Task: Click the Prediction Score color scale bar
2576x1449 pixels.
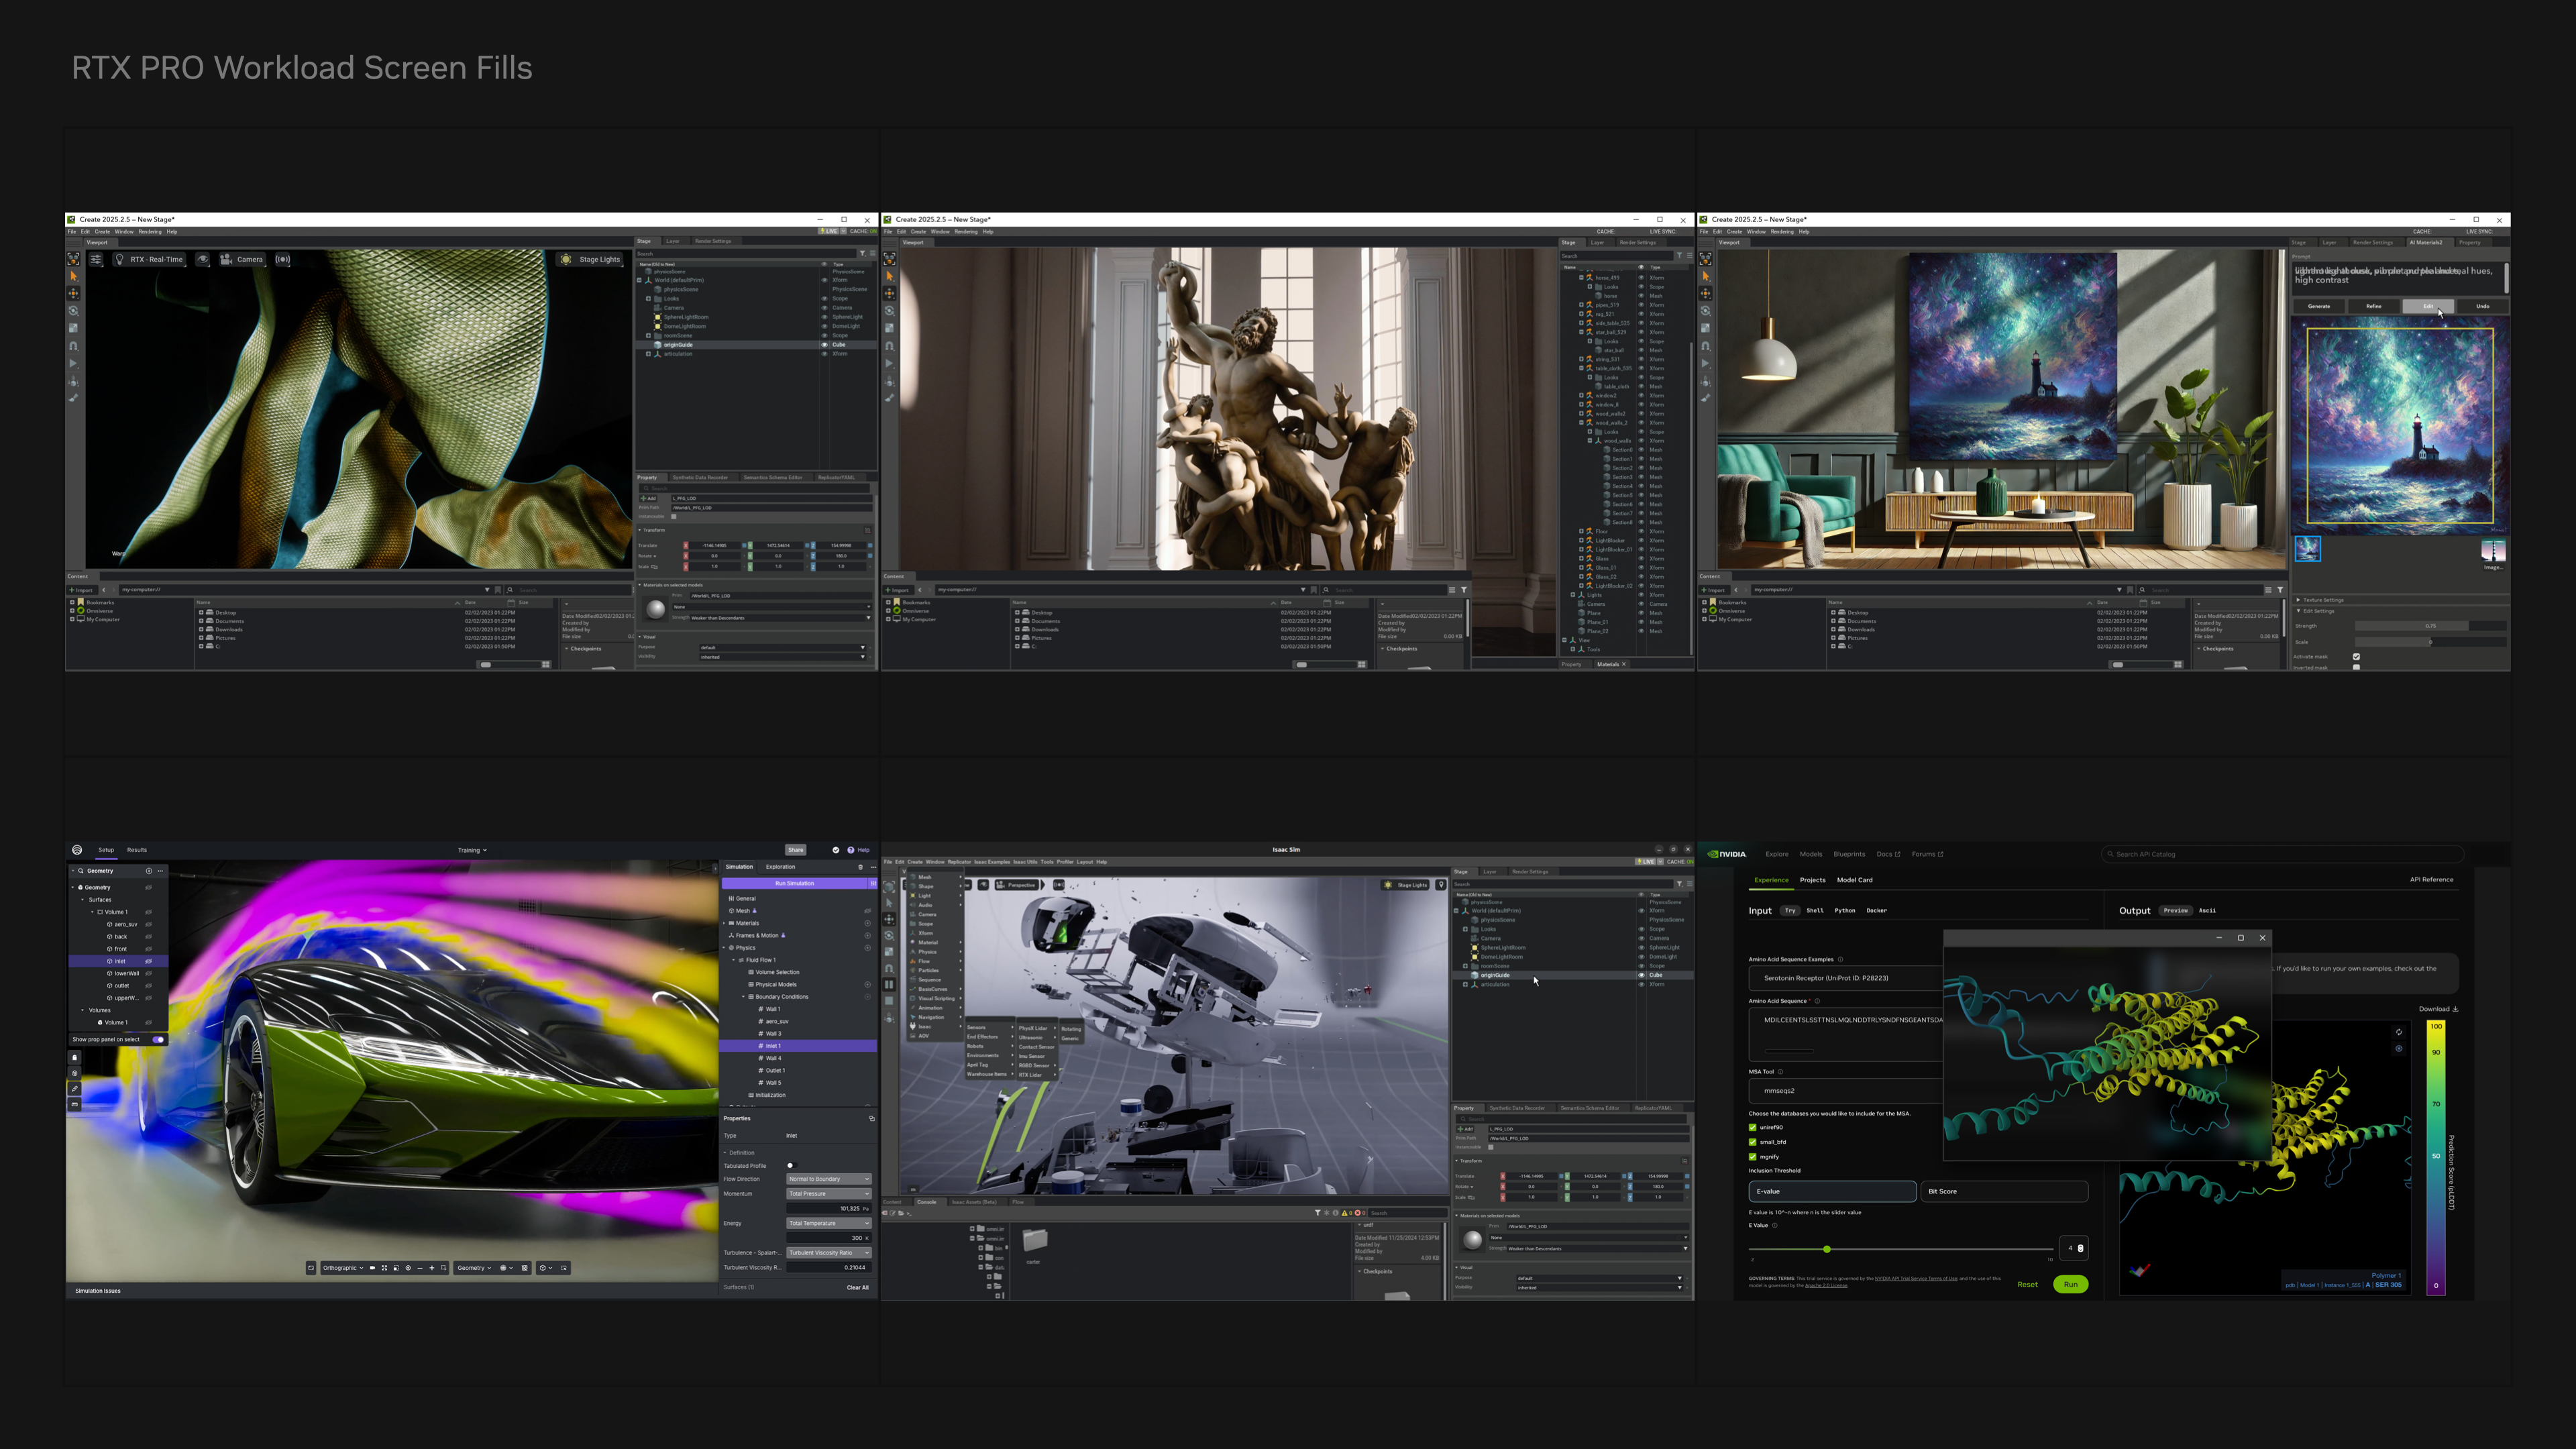Action: (2436, 1158)
